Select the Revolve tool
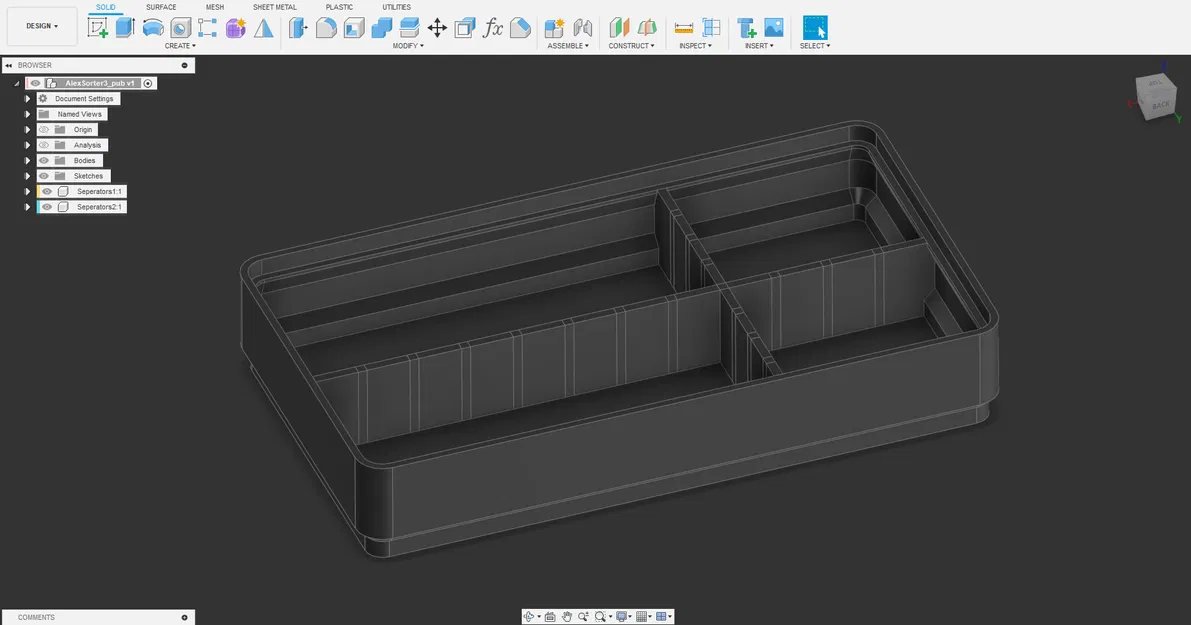This screenshot has width=1191, height=625. [x=152, y=27]
